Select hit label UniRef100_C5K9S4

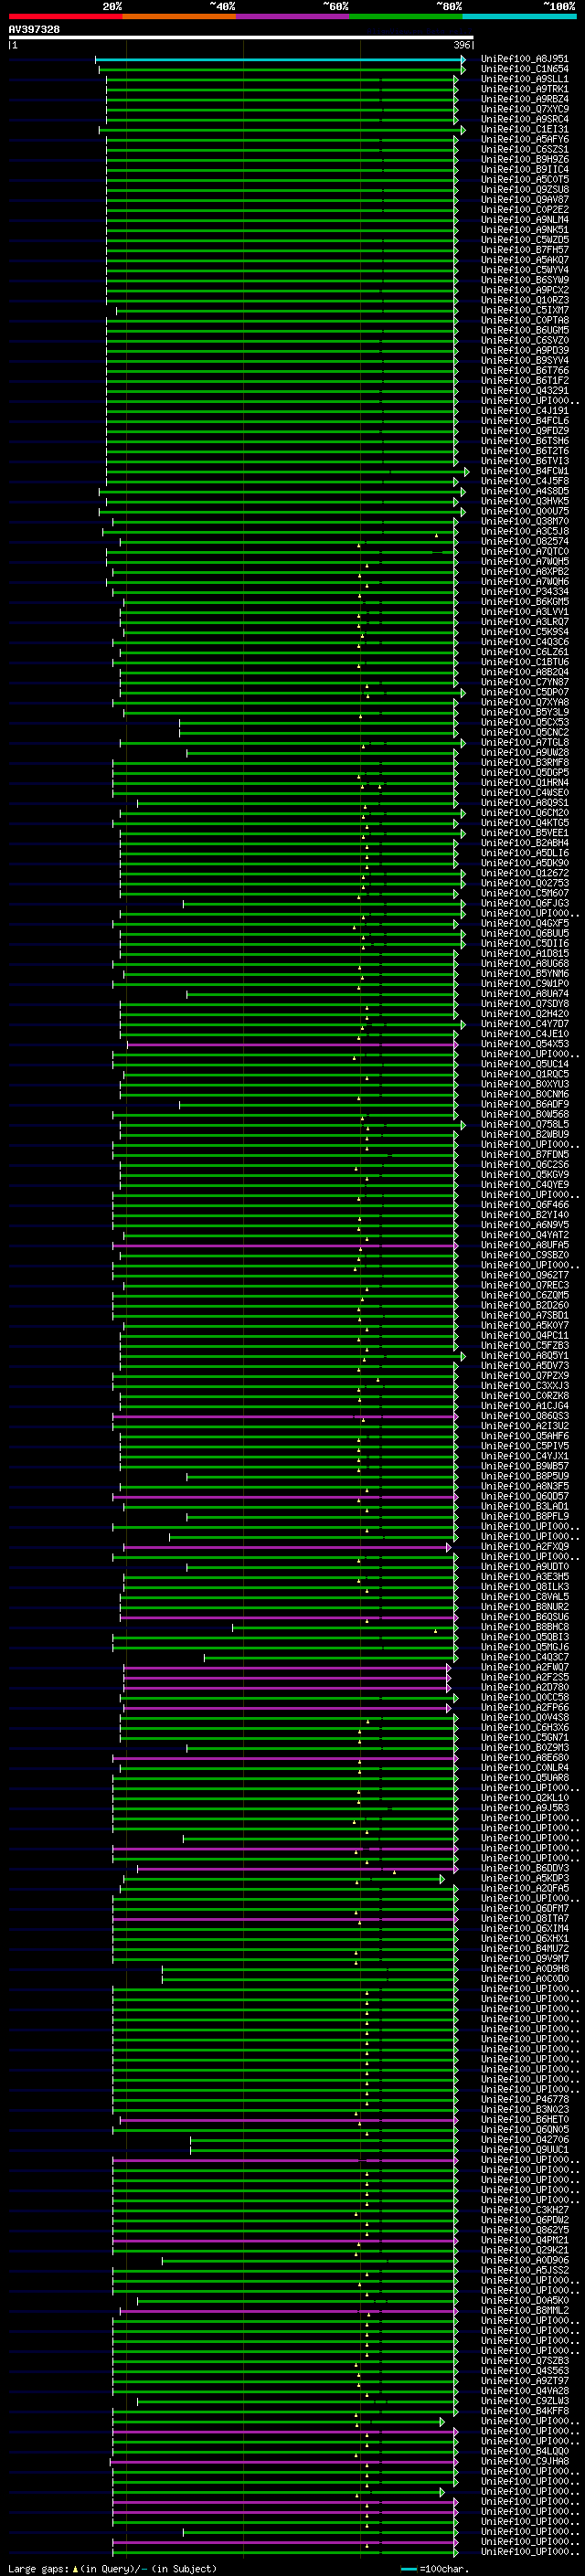[x=525, y=632]
